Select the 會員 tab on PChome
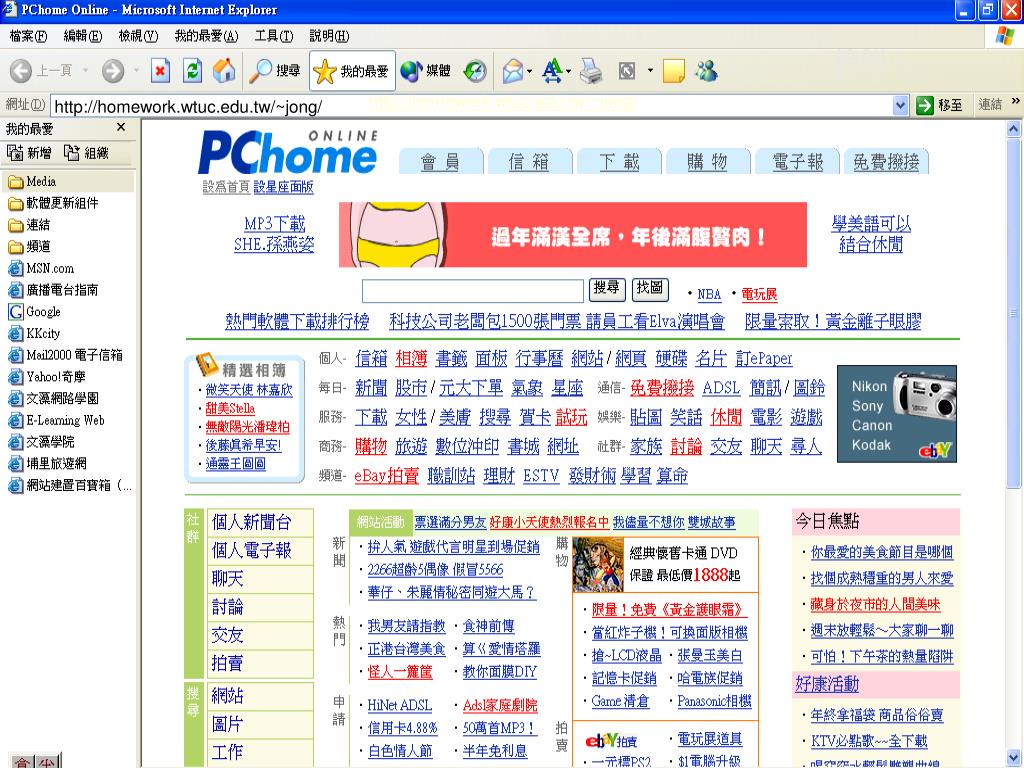This screenshot has height=768, width=1024. tap(441, 161)
